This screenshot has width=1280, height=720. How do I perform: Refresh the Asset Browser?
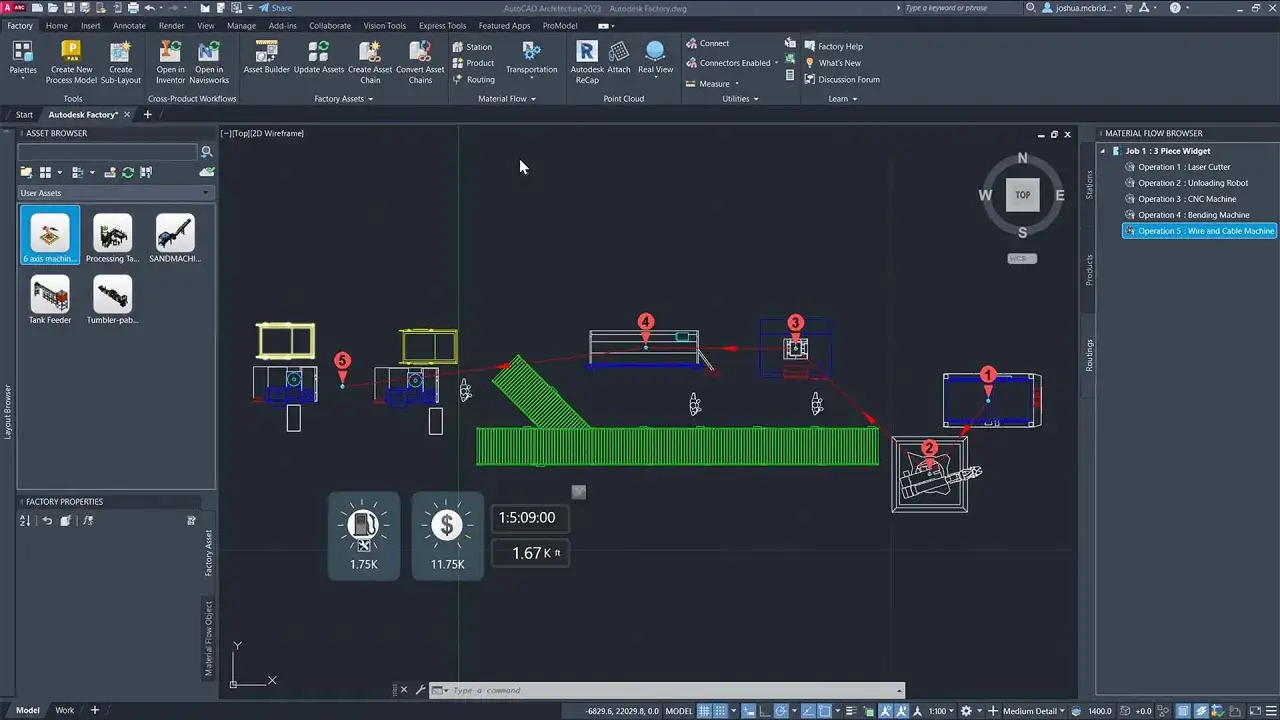(x=127, y=172)
